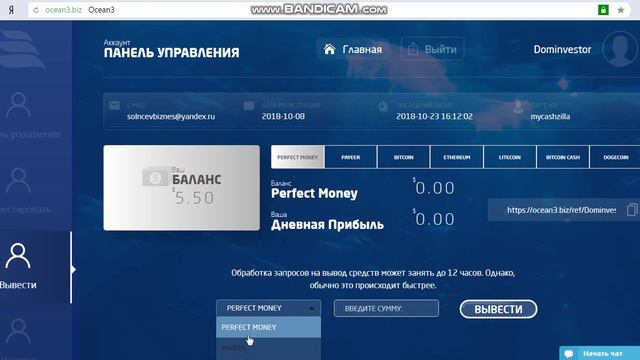This screenshot has height=360, width=640.
Task: Submit withdrawal with ВЫВЕСТИ button
Action: (x=498, y=309)
